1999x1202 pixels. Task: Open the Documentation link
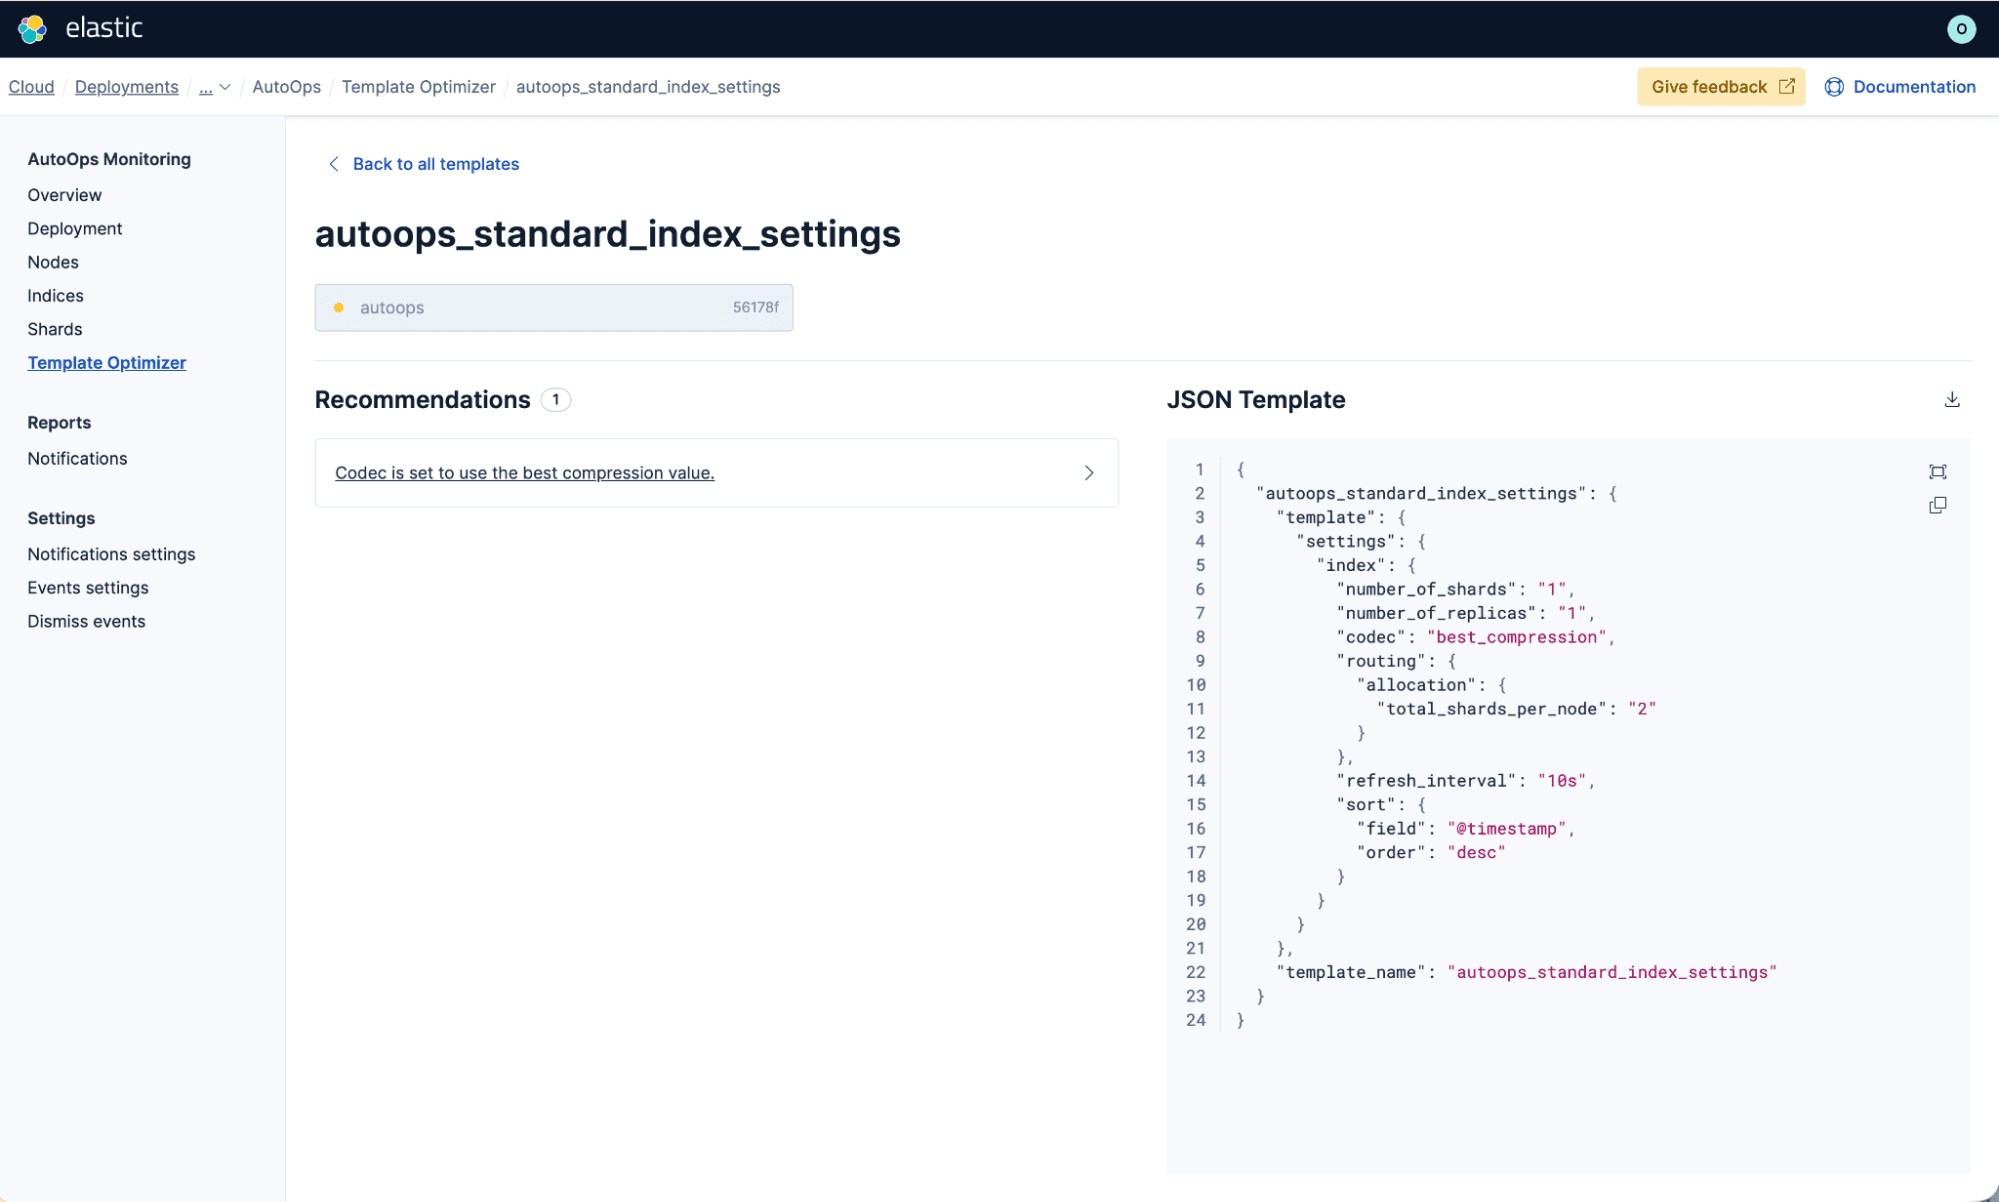click(x=1914, y=87)
